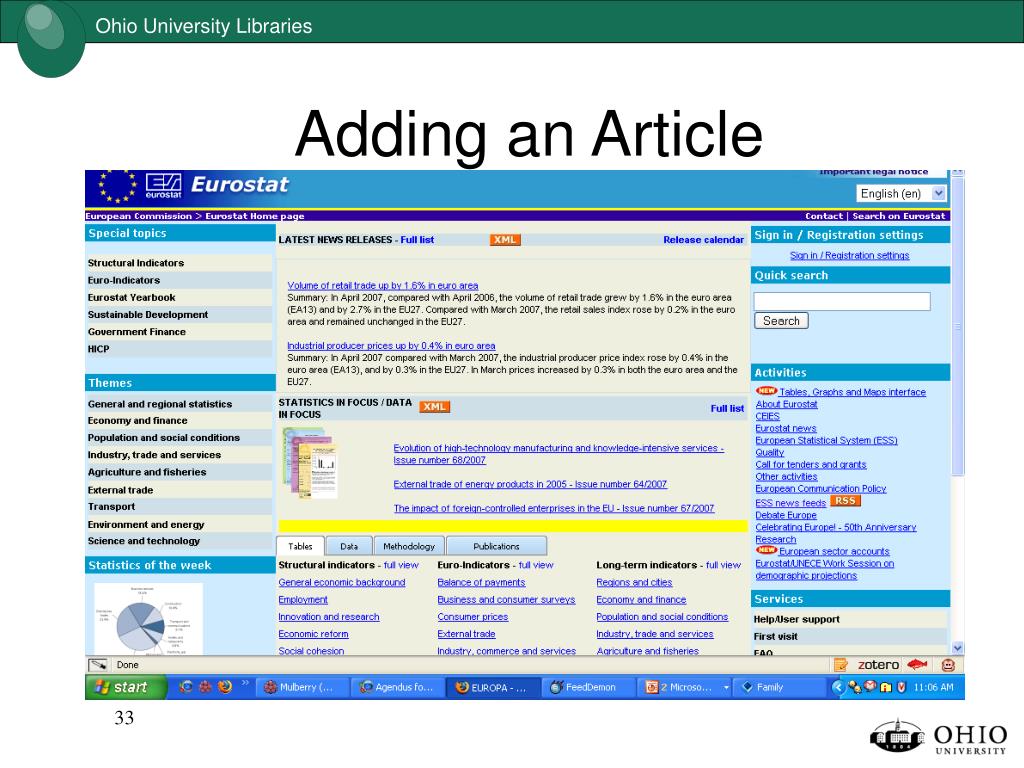Open European Commission breadcrumb link

(x=138, y=216)
